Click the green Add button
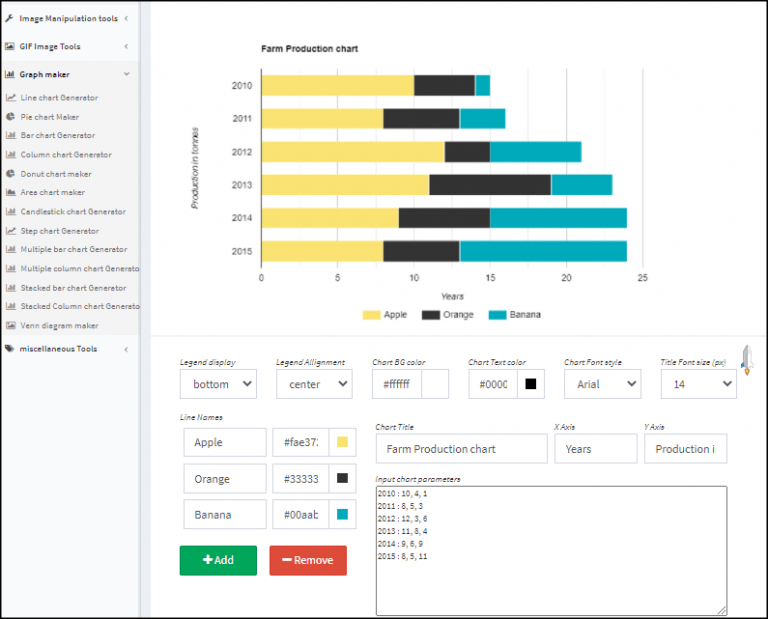 (218, 560)
